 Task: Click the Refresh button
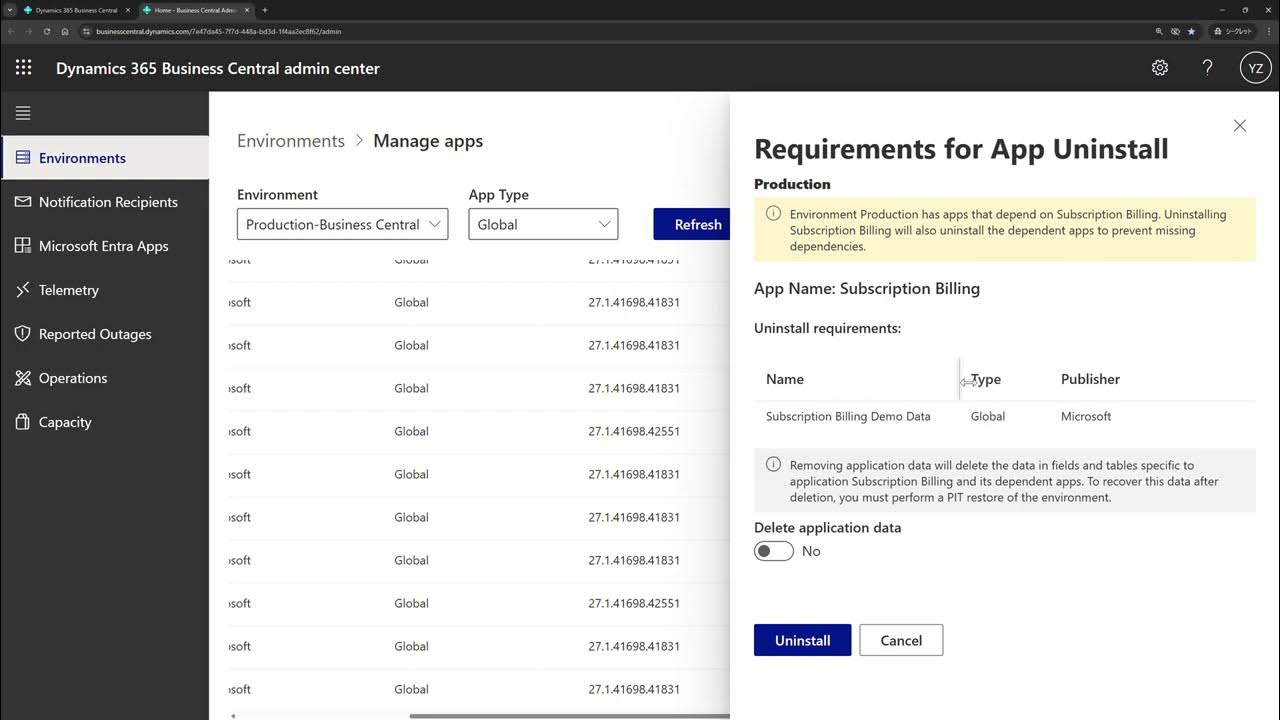pos(697,224)
